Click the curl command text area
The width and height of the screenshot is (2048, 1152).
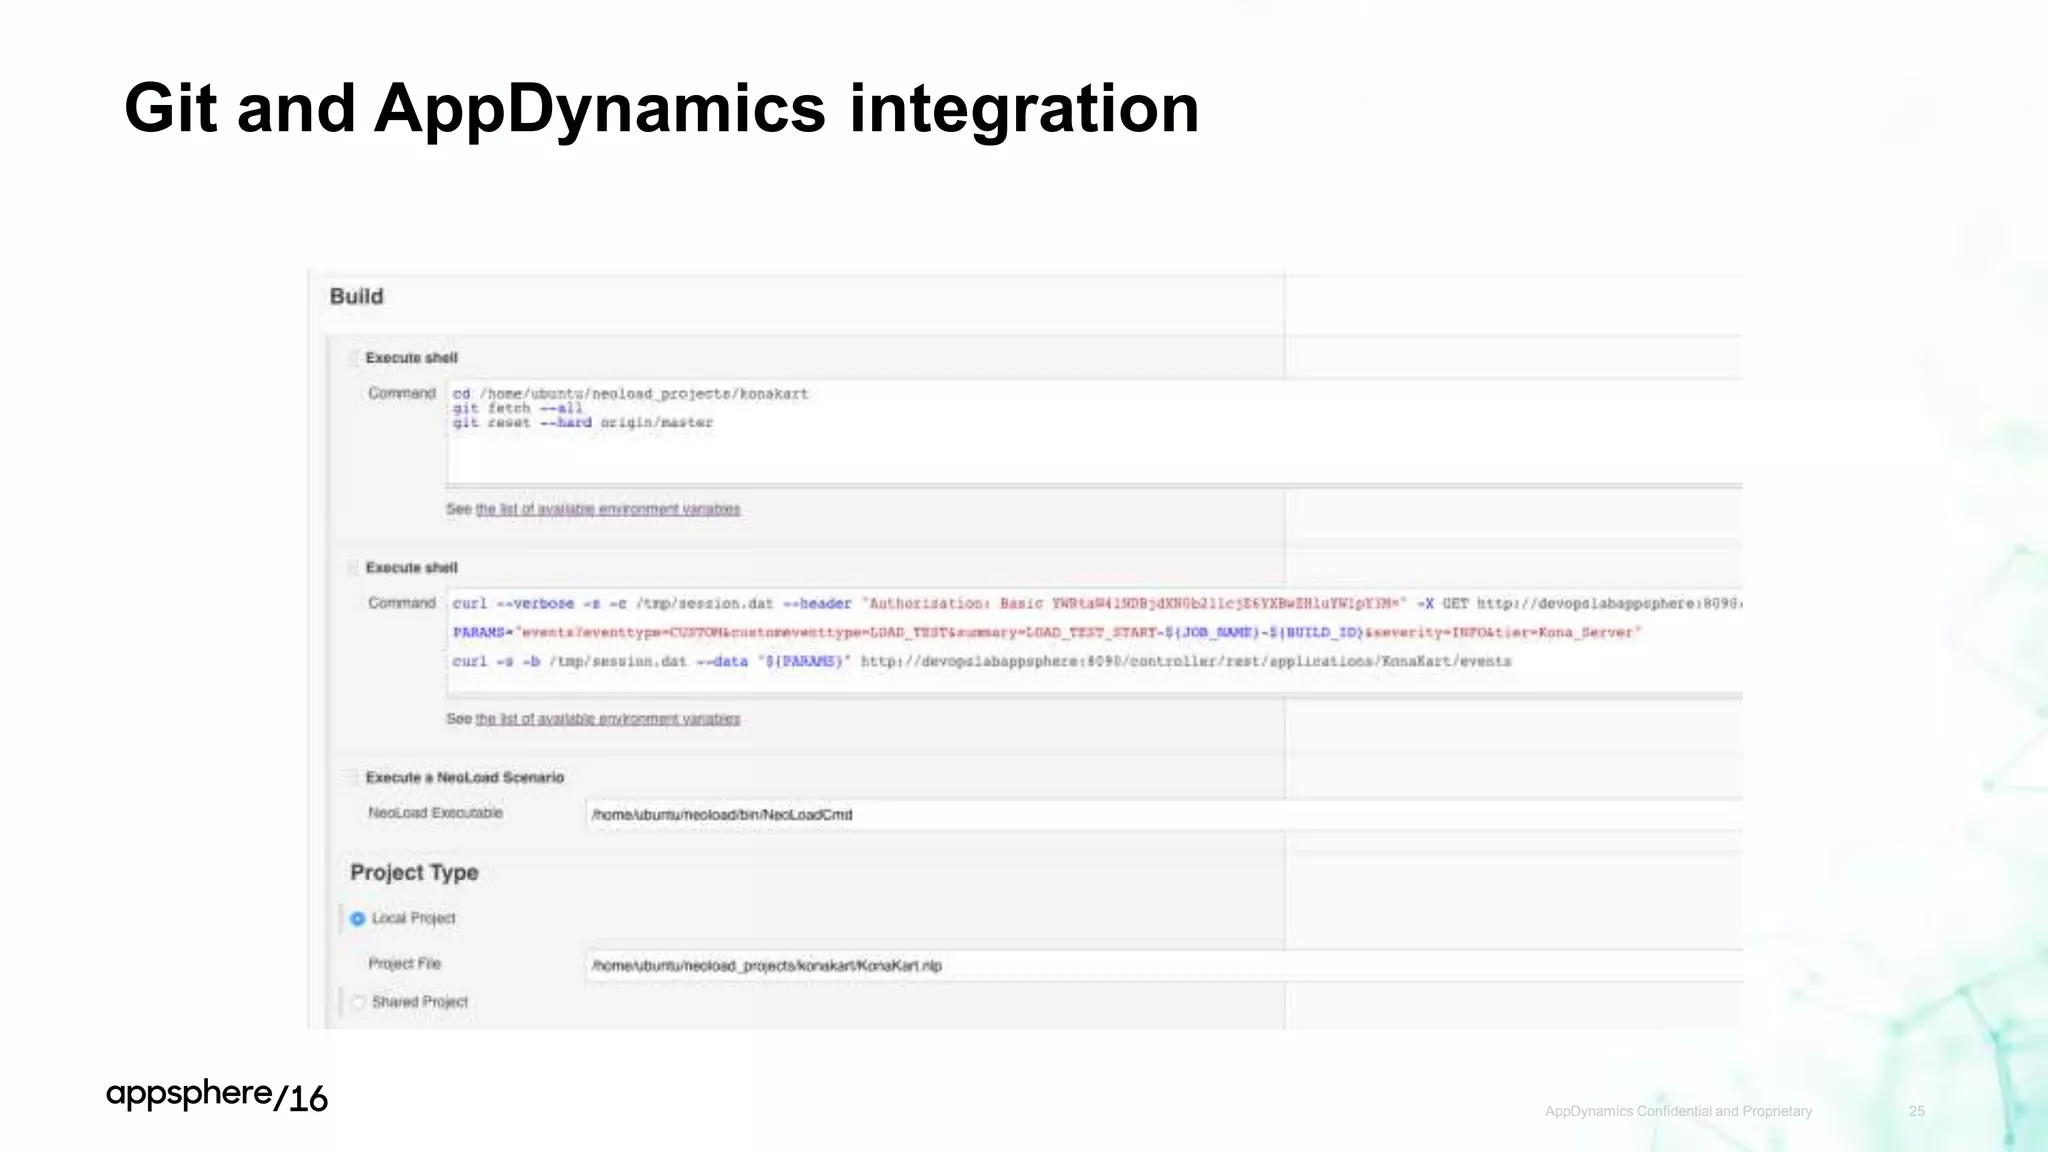[x=1094, y=641]
